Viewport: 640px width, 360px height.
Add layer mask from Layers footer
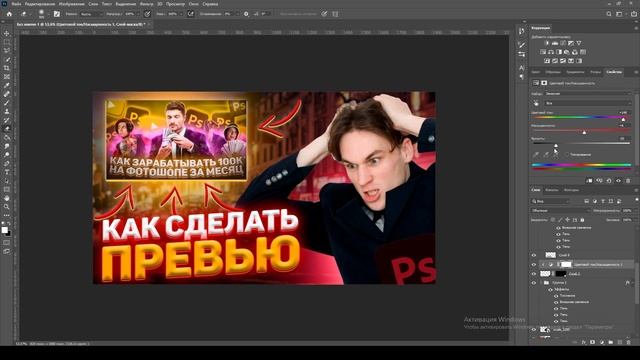point(593,342)
